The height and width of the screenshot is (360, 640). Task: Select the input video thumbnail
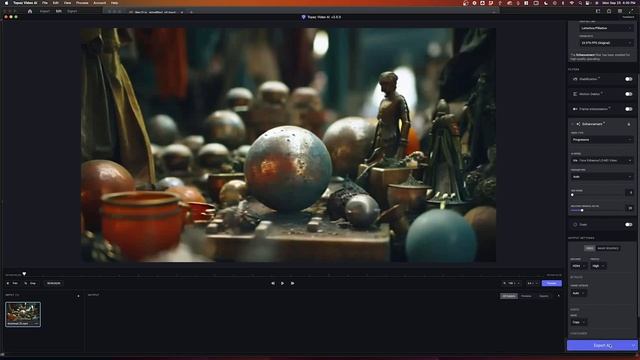pyautogui.click(x=23, y=314)
